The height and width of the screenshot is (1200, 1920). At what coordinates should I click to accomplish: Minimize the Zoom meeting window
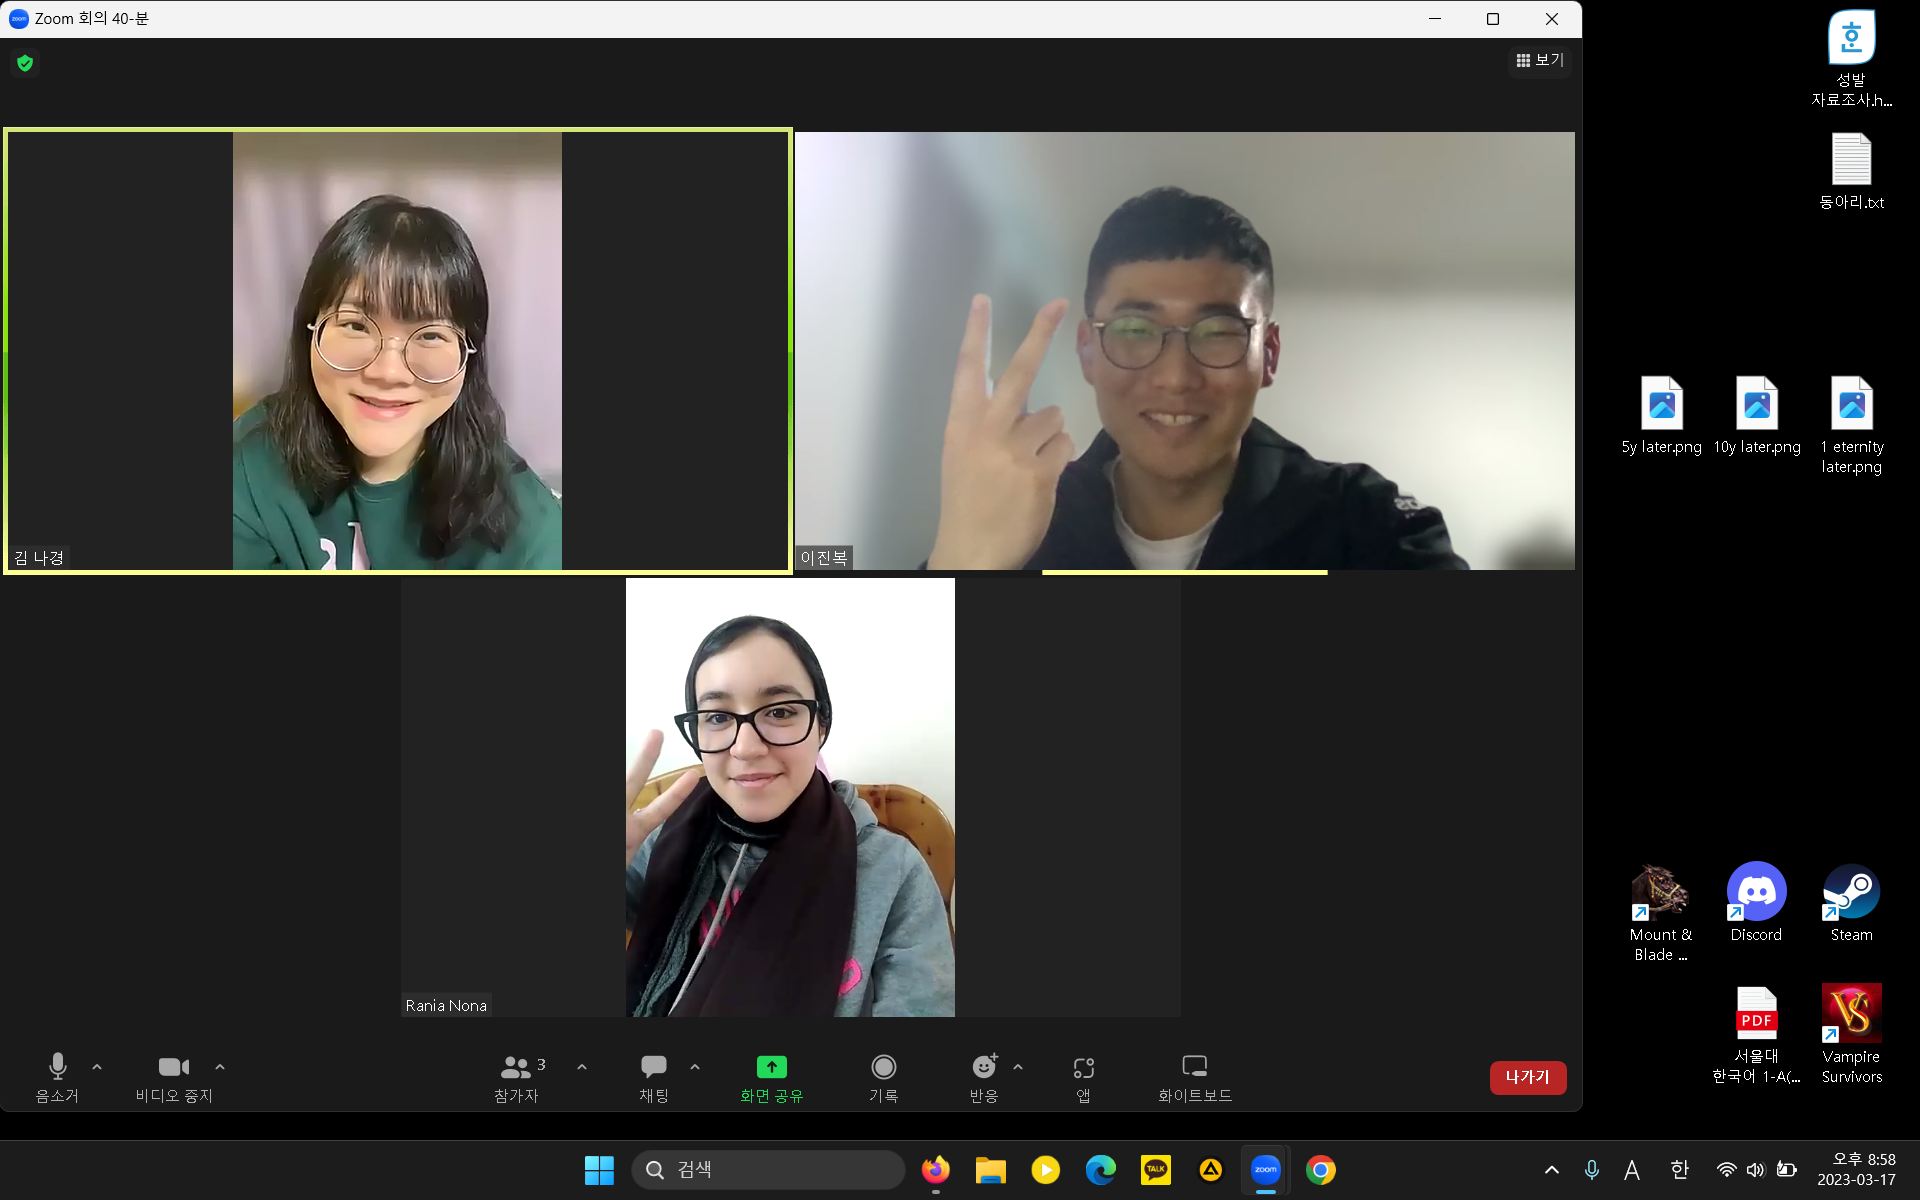[x=1435, y=19]
